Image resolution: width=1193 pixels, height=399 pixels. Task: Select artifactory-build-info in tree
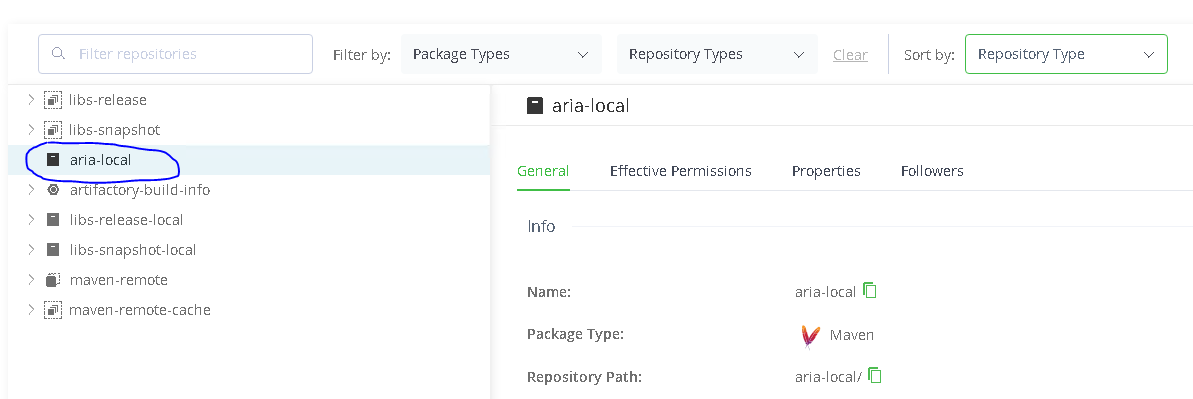139,190
